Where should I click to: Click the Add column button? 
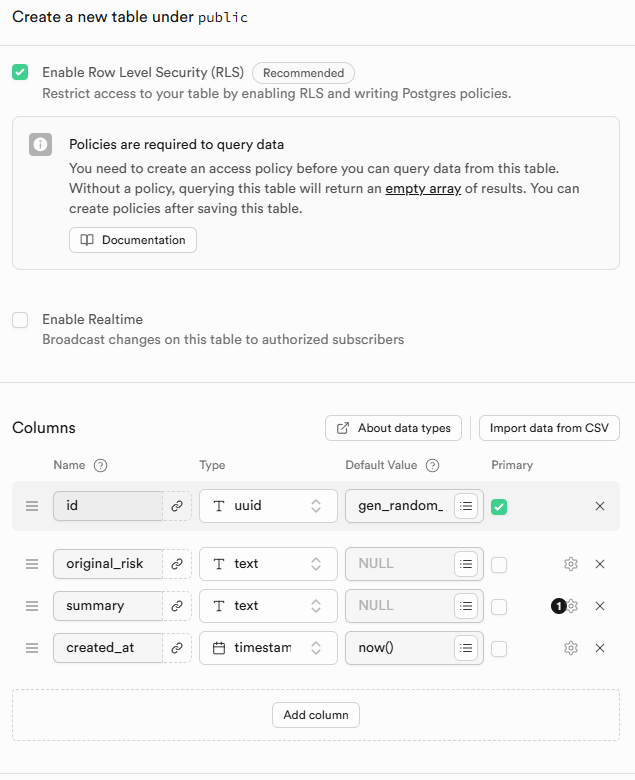(x=315, y=715)
